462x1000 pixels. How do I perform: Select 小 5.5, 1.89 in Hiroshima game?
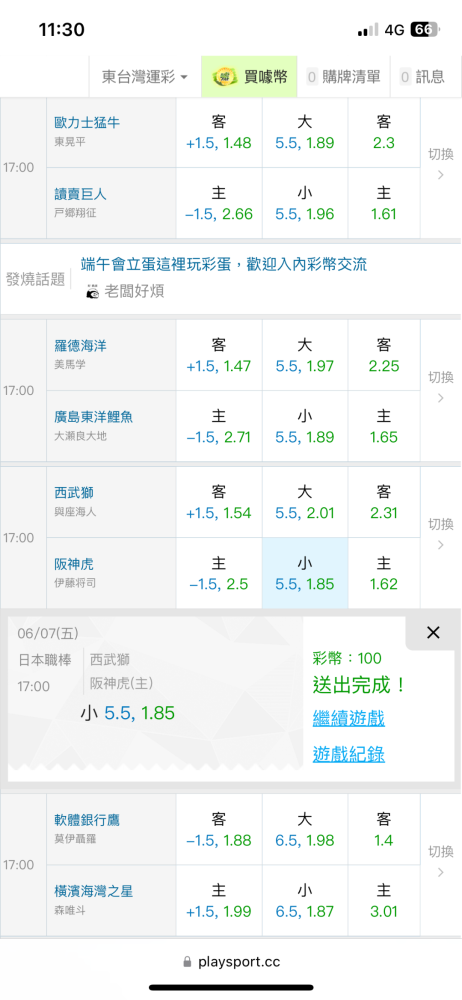click(x=305, y=427)
